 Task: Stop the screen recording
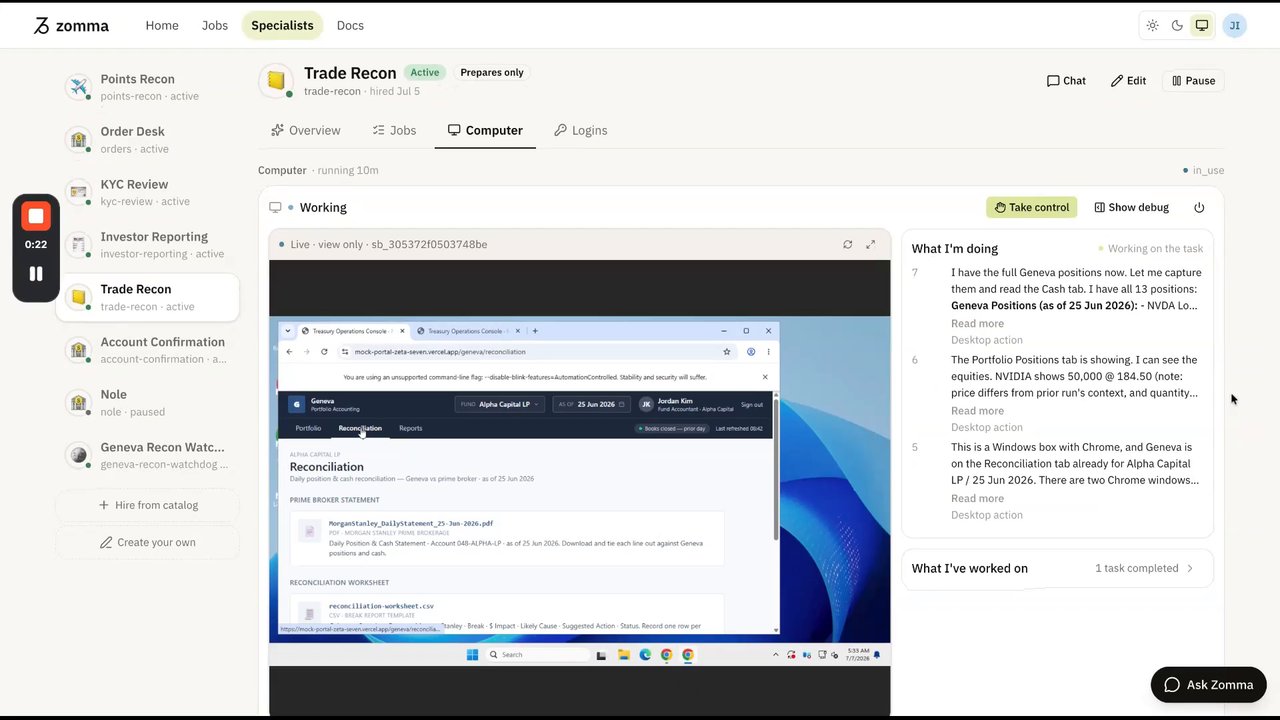click(36, 216)
